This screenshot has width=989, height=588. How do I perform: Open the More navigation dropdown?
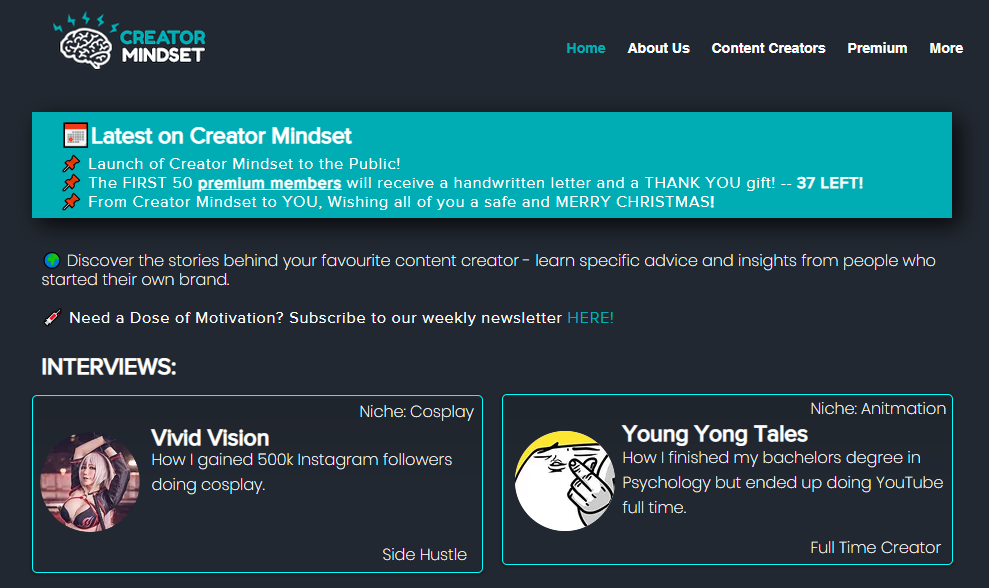[945, 47]
